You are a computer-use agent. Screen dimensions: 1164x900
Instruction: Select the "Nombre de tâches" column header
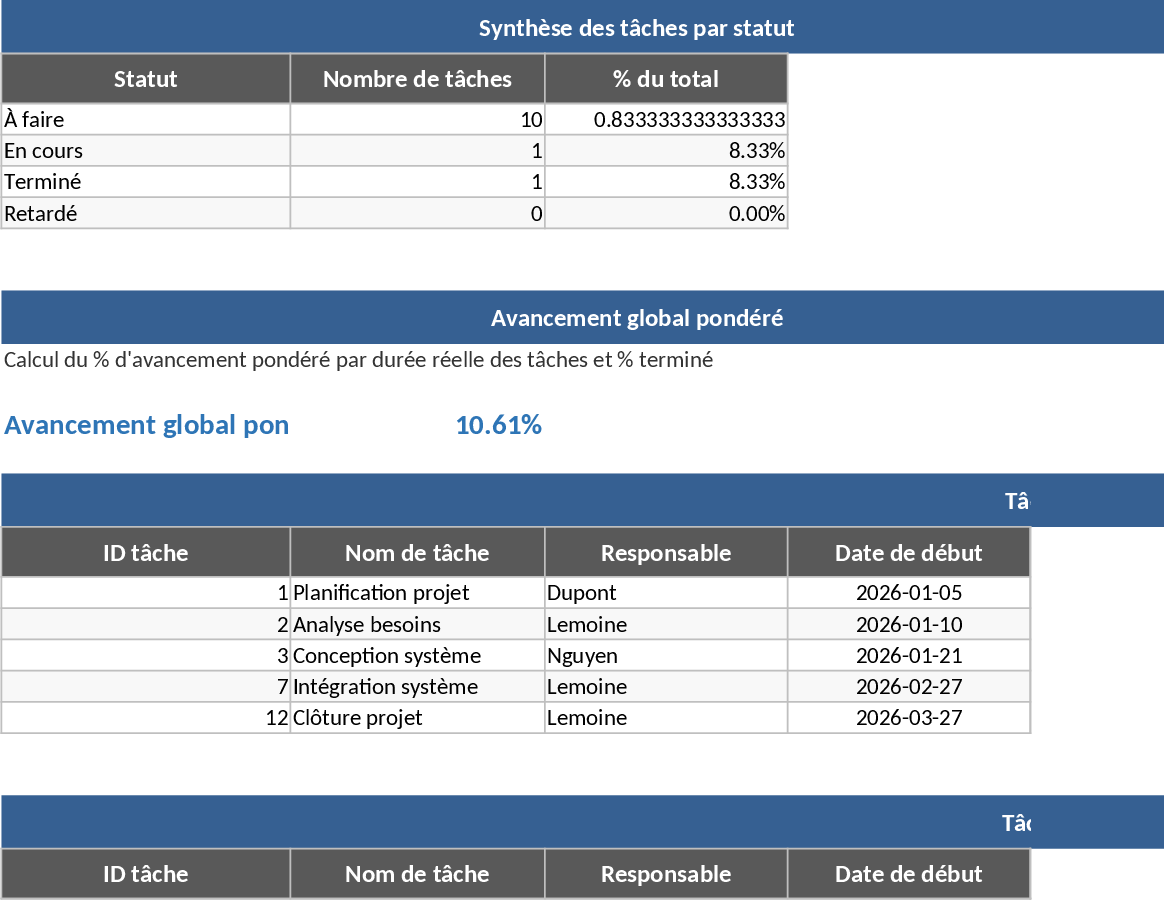[417, 79]
